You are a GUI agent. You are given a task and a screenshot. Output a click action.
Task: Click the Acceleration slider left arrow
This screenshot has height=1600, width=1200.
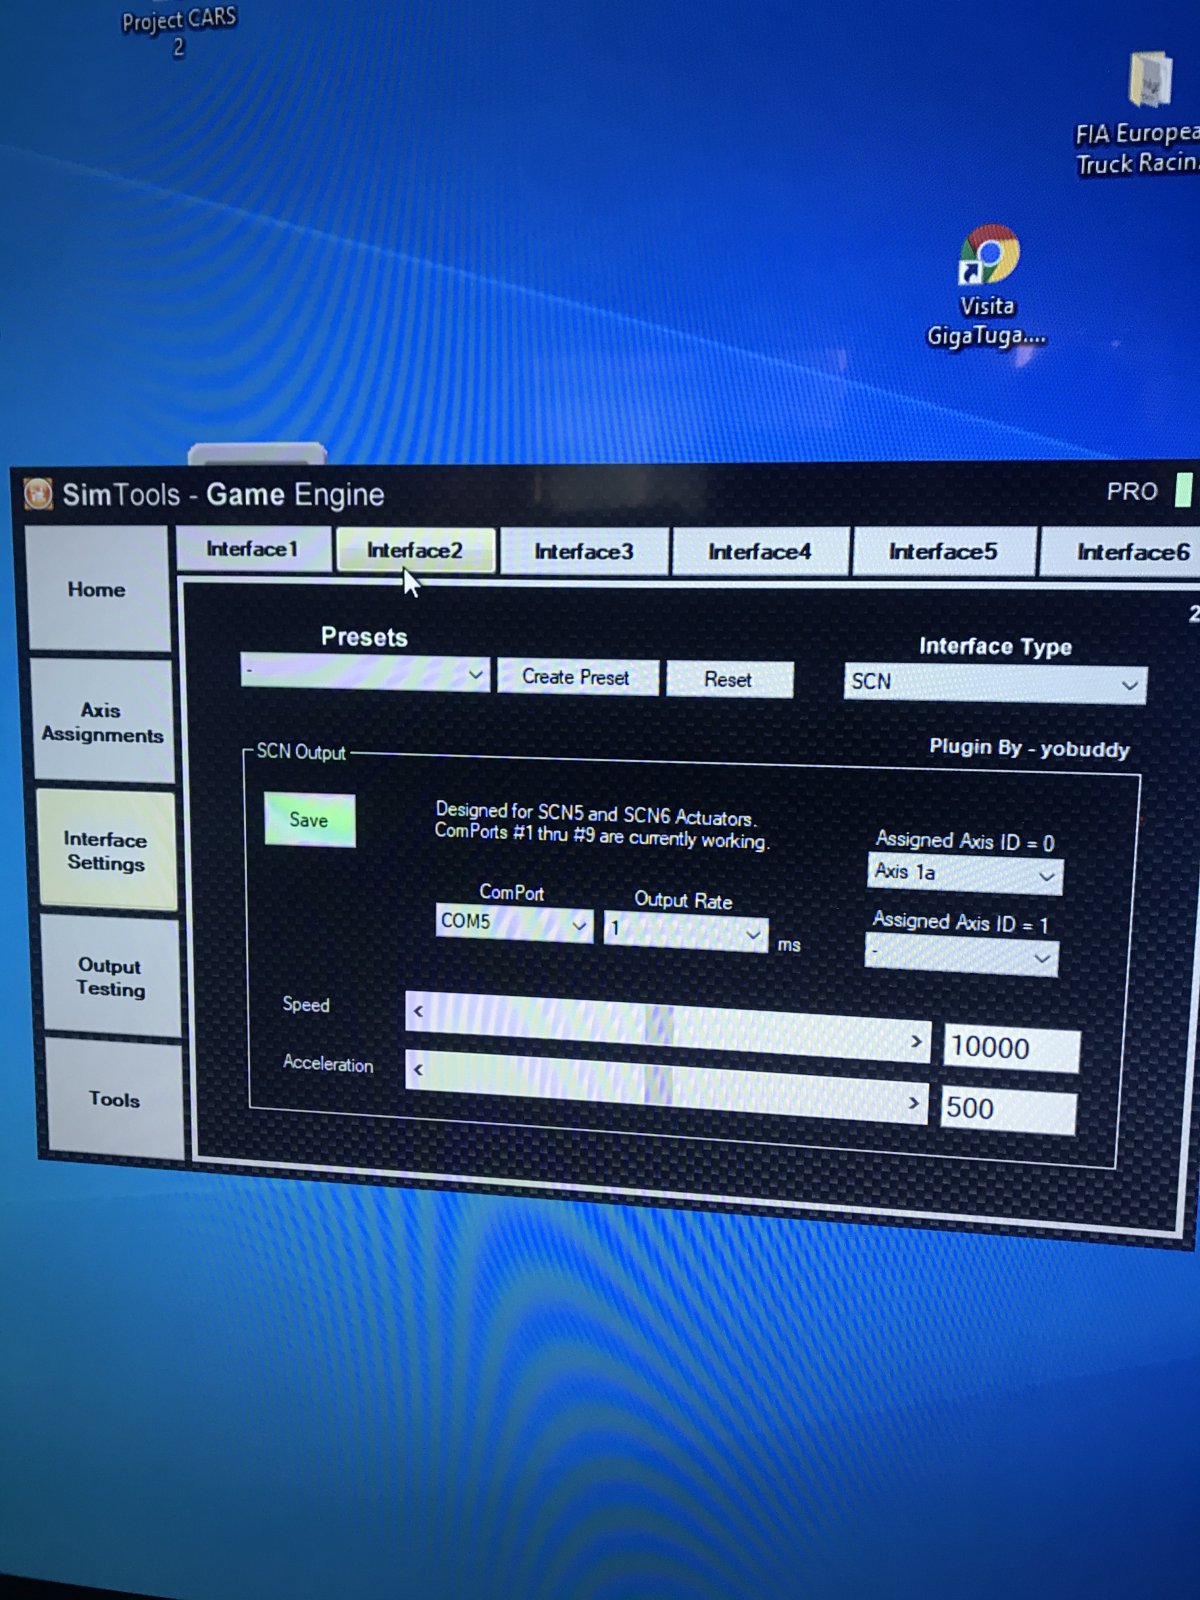418,1069
